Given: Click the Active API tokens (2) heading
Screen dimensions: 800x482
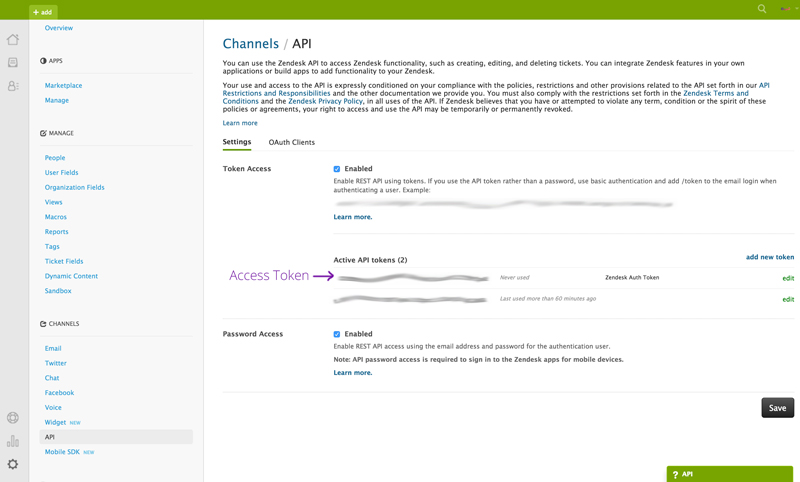Looking at the screenshot, I should tap(370, 260).
